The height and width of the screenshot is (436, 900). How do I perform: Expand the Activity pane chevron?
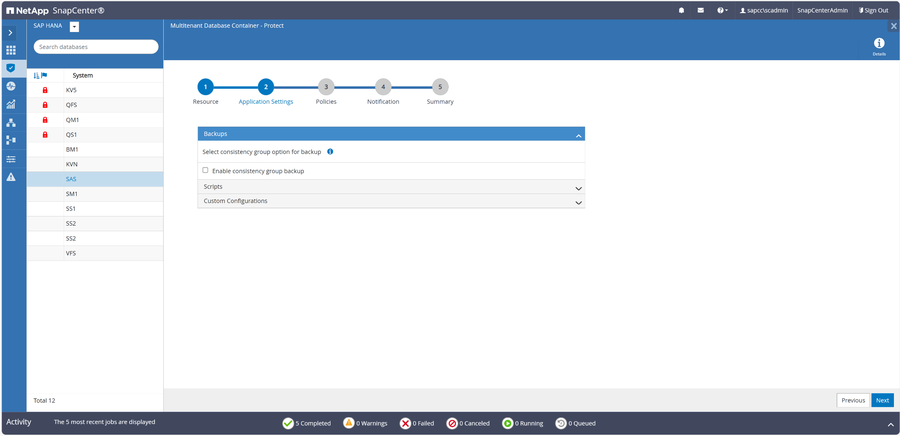(890, 424)
